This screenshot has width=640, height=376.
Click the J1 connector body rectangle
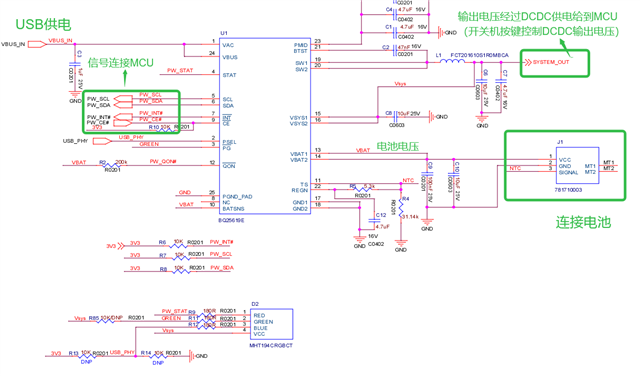click(x=578, y=165)
